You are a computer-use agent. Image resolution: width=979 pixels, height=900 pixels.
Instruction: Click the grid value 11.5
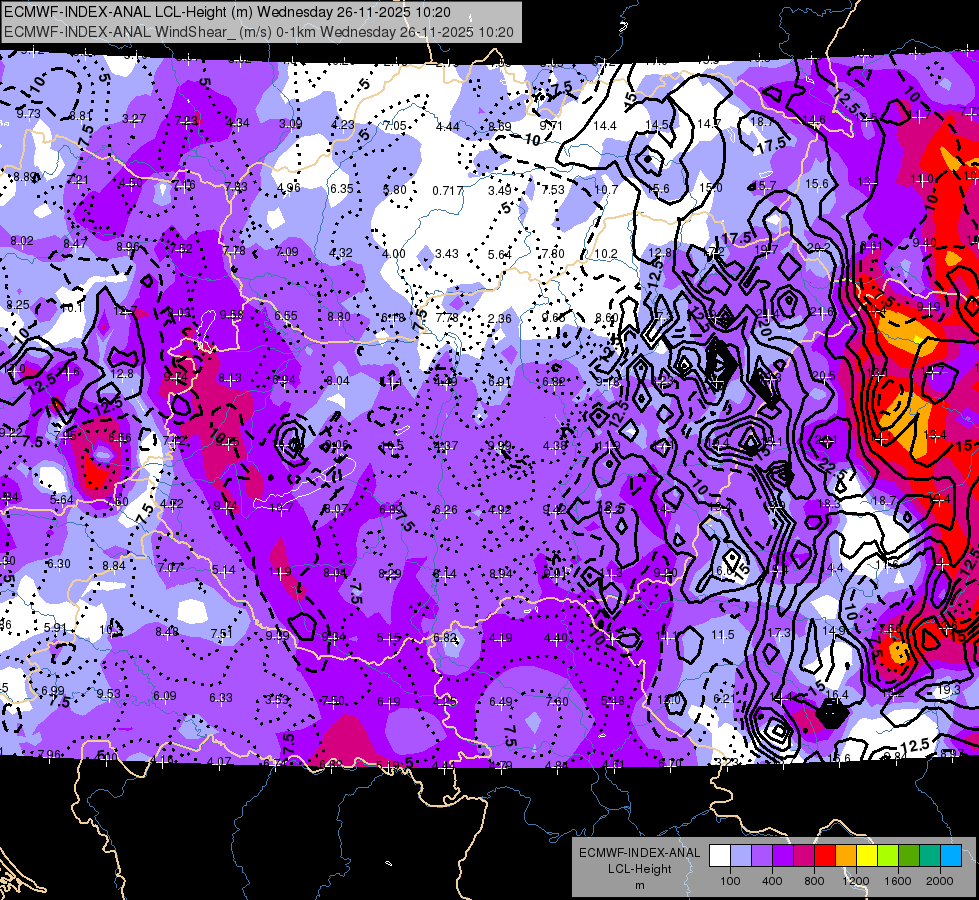[x=722, y=635]
